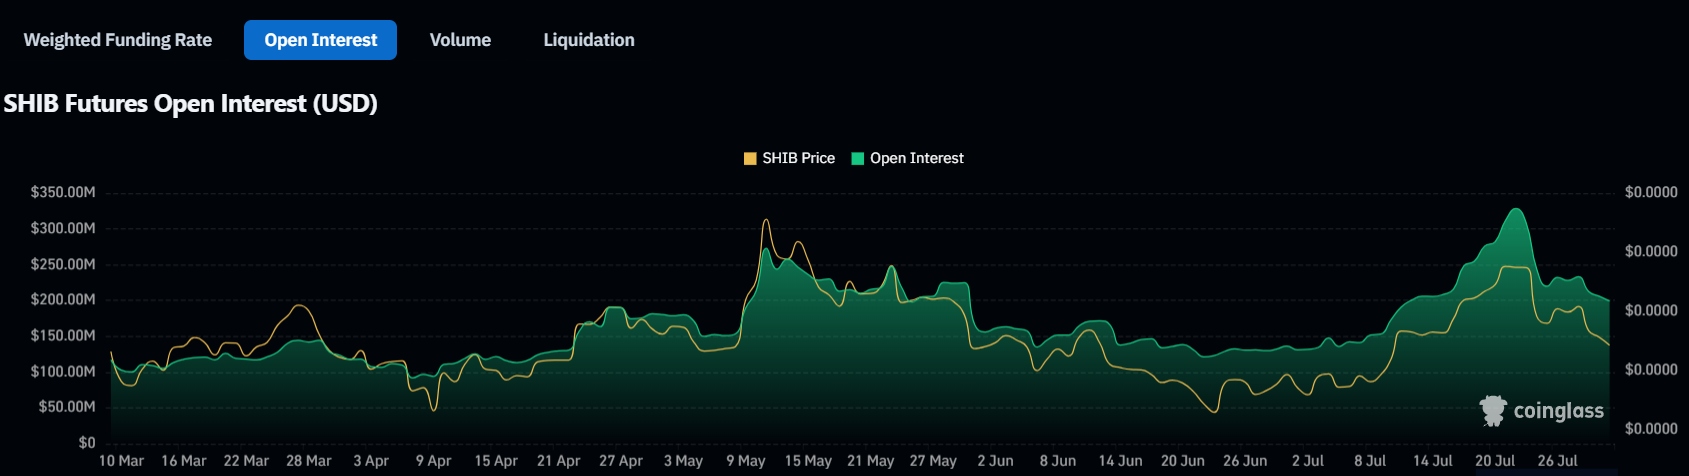Image resolution: width=1689 pixels, height=476 pixels.
Task: Click the 14 Jul date label
Action: 1432,461
